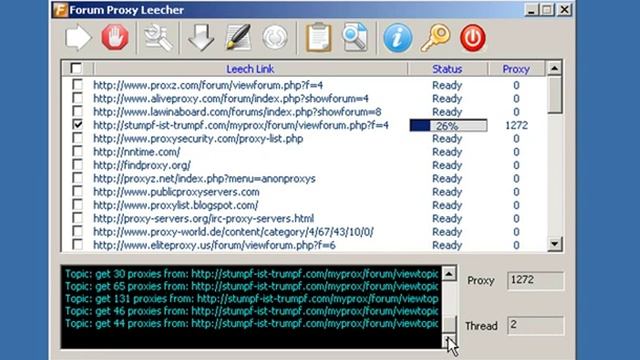
Task: Sort by Status column header
Action: [447, 69]
